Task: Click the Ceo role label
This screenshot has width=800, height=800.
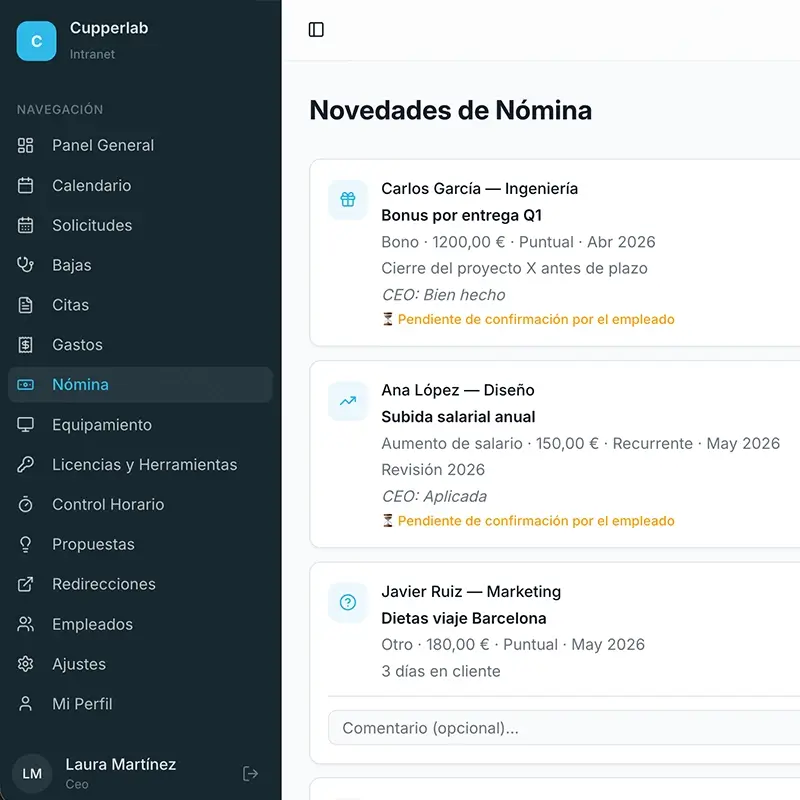Action: [77, 784]
